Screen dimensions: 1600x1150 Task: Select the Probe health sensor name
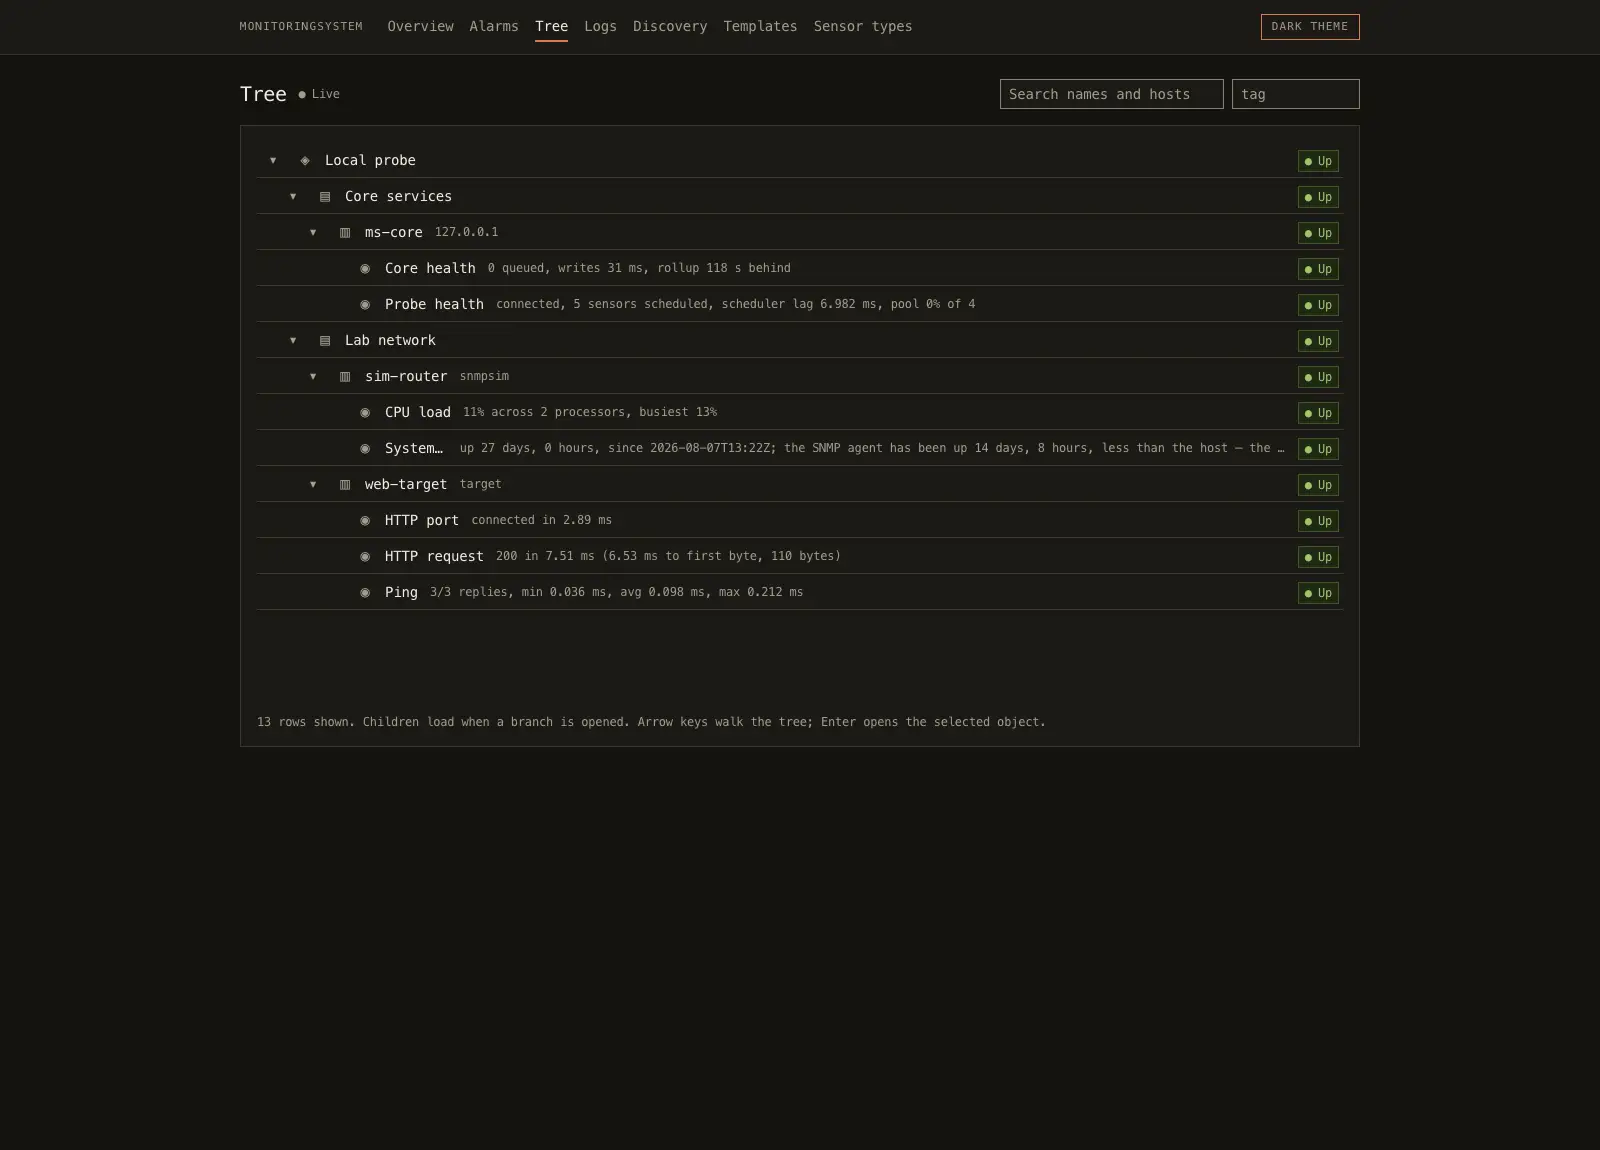(x=434, y=305)
